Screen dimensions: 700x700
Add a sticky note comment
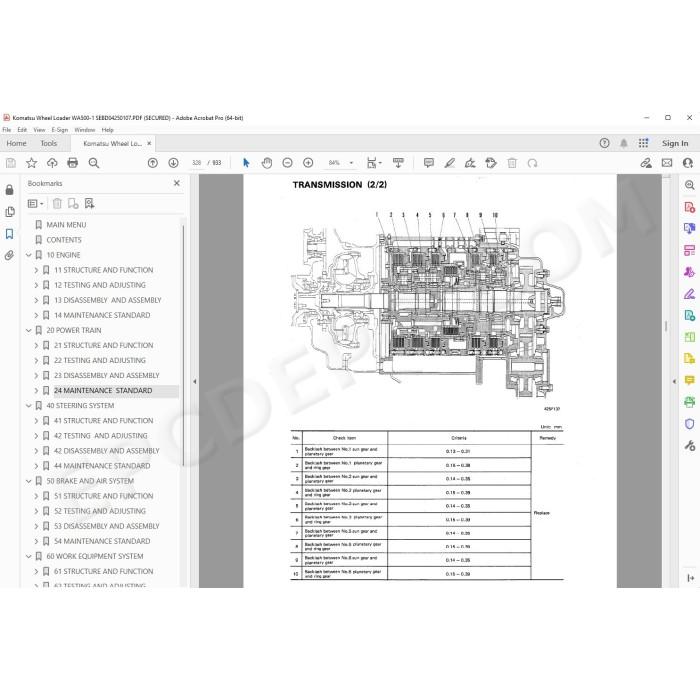coord(429,163)
